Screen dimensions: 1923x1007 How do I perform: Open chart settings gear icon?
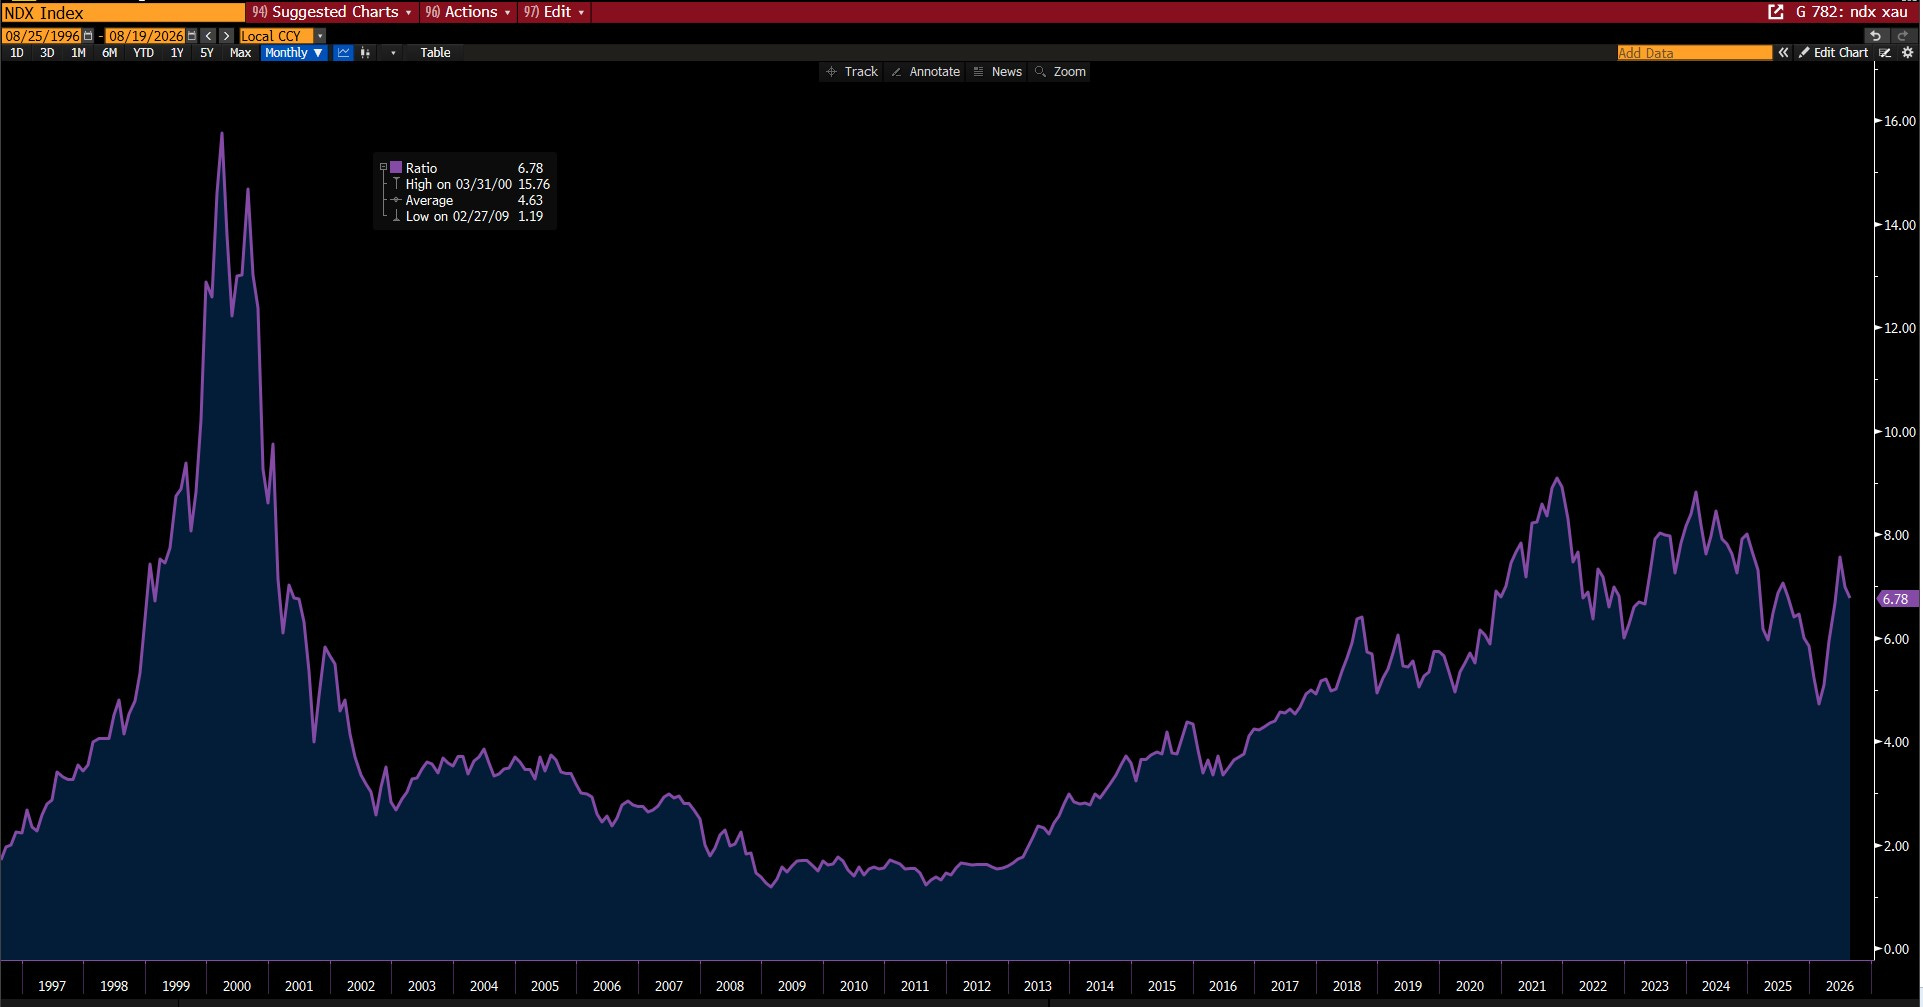[x=1907, y=52]
